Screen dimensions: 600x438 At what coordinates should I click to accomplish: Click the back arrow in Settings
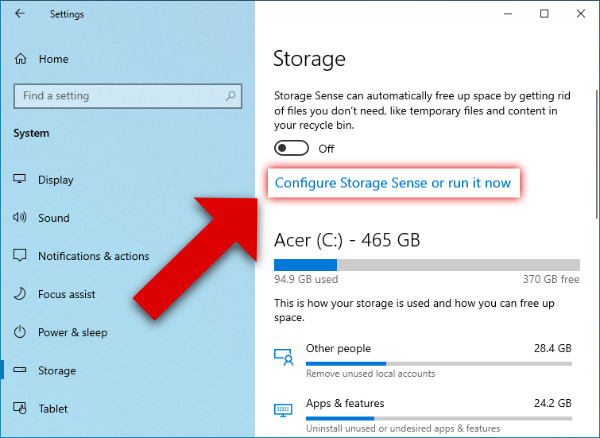pos(21,14)
